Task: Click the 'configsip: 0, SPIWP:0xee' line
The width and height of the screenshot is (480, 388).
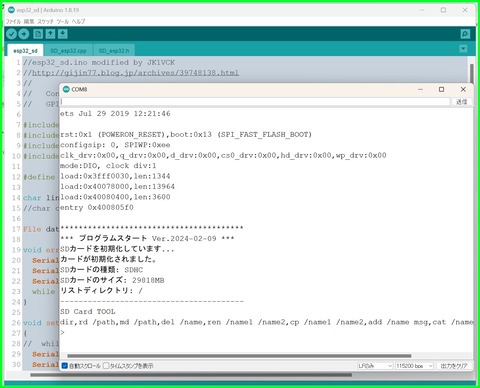Action: pos(115,145)
